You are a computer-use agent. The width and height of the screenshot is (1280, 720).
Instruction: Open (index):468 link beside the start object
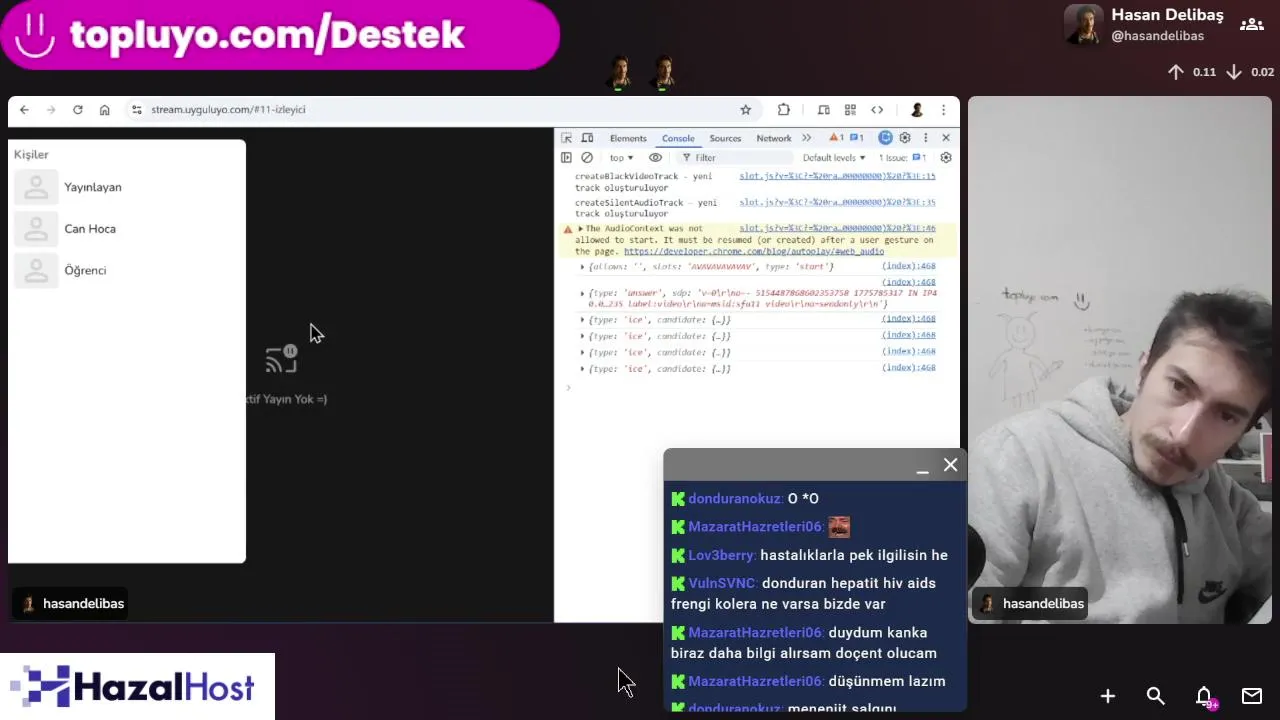(908, 266)
